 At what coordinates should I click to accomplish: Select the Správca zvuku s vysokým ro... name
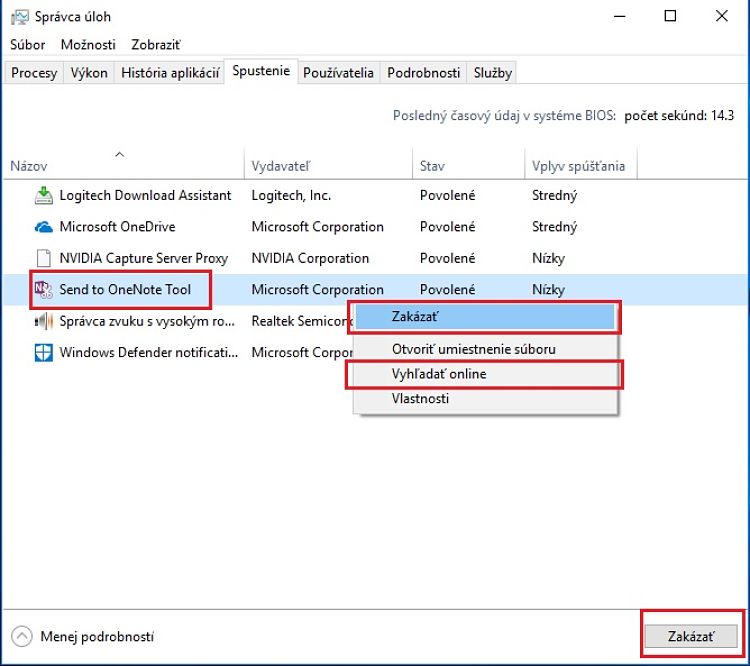147,321
